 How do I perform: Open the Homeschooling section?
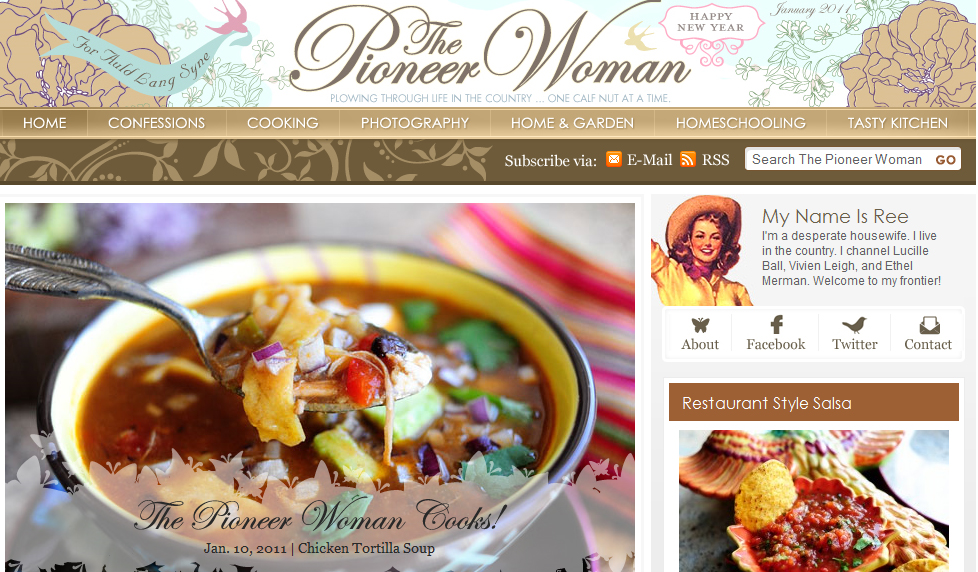pyautogui.click(x=740, y=123)
